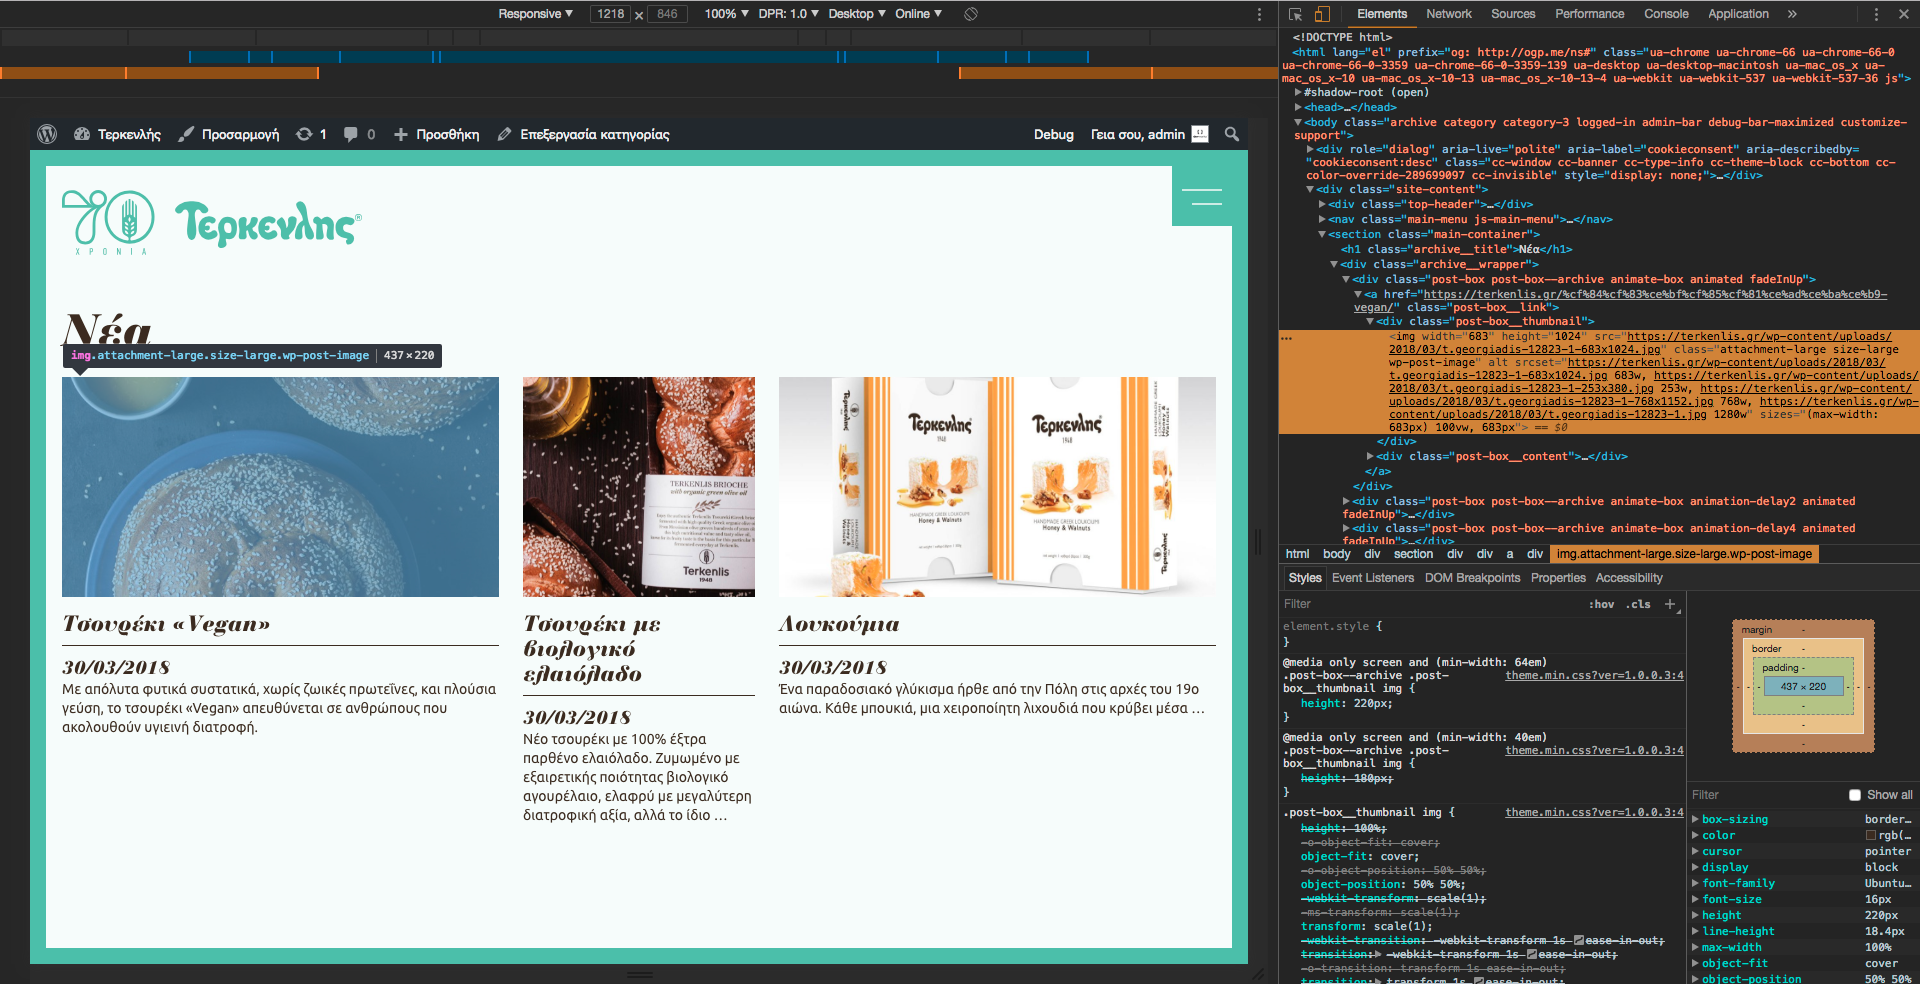Viewport: 1920px width, 984px height.
Task: Switch to the Sources tab
Action: coord(1513,14)
